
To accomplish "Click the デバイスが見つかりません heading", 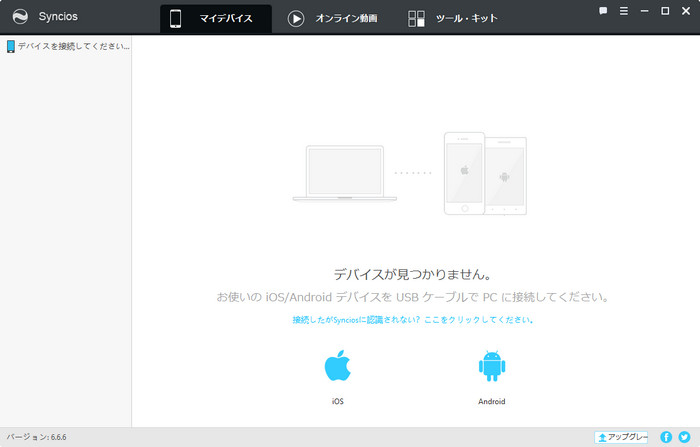I will coord(412,274).
